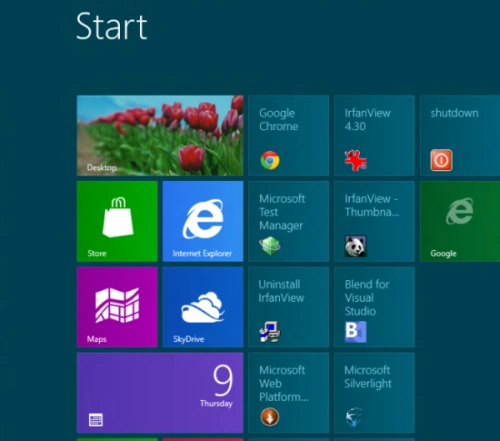Open IrfanView - Thumbnails tile
Screen dimensions: 500x441
pyautogui.click(x=374, y=221)
